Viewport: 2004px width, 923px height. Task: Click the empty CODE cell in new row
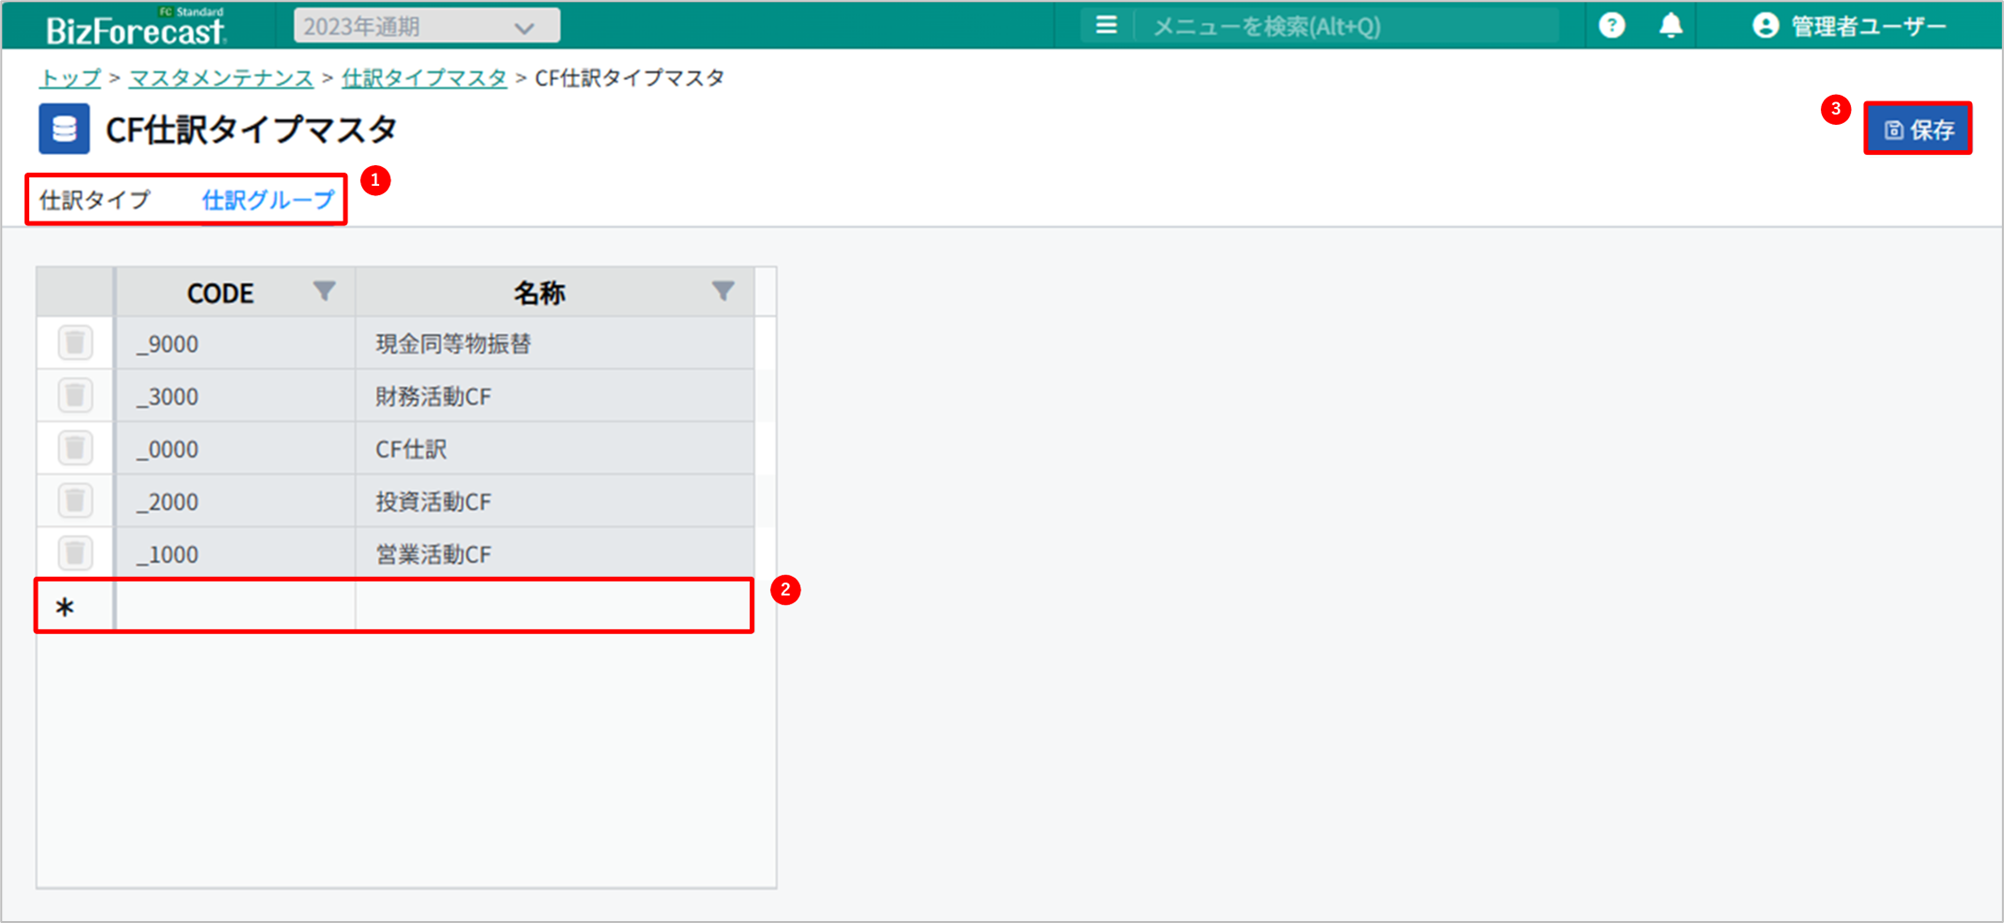[x=236, y=606]
